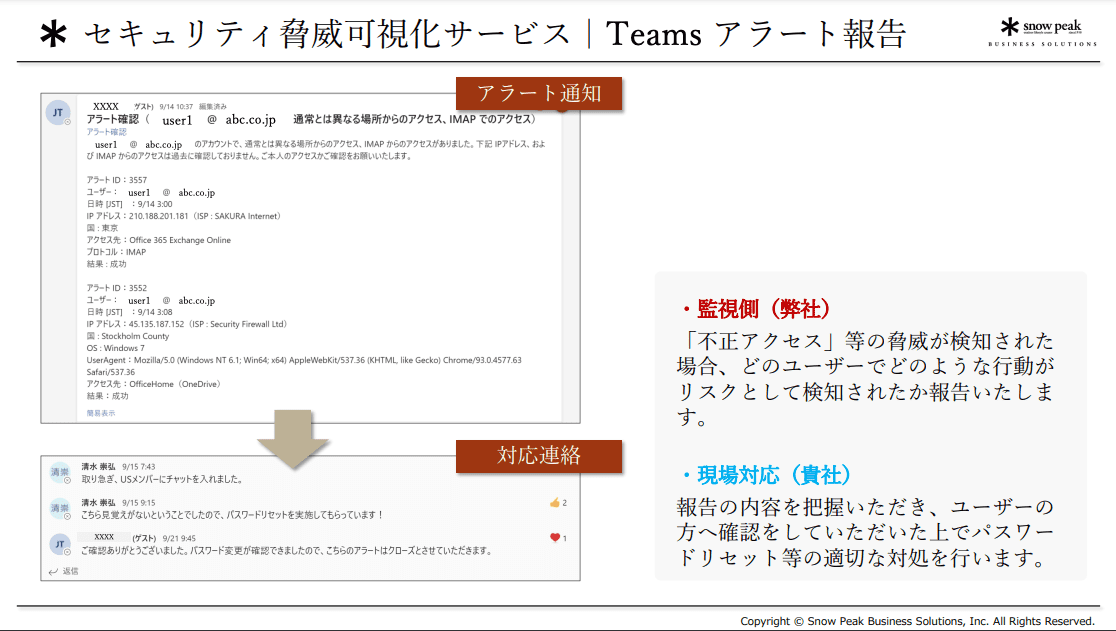Viewport: 1116px width, 631px height.
Task: Click the Safari/537.36 line
Action: pyautogui.click(x=110, y=372)
